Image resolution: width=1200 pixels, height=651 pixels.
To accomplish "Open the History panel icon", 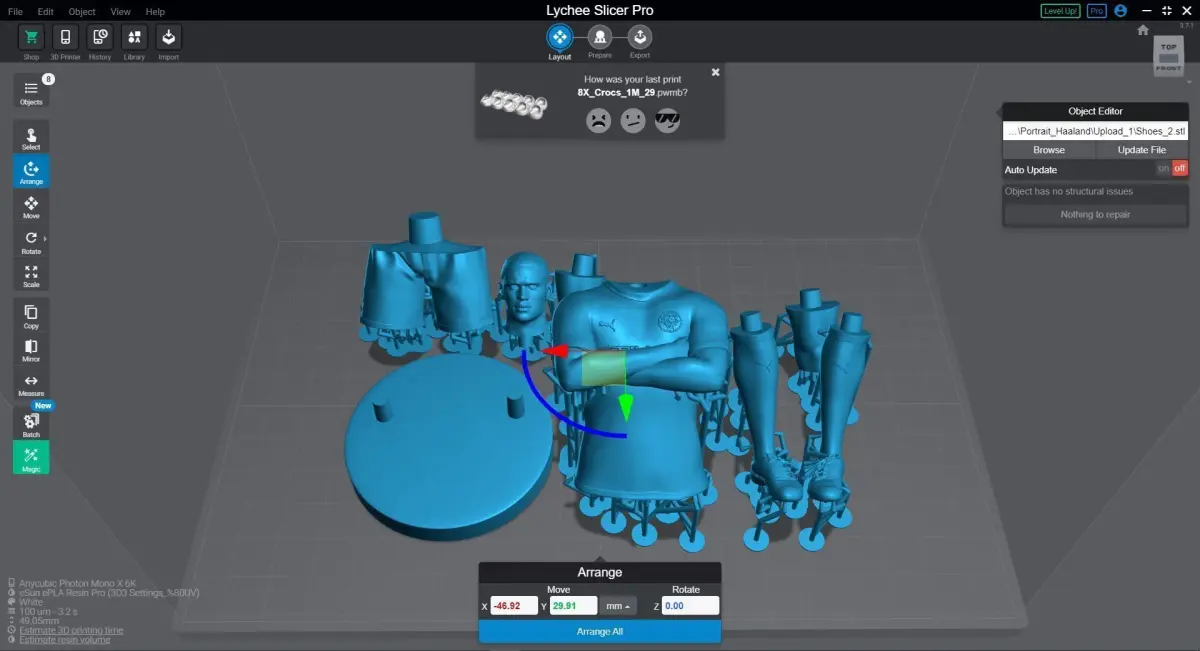I will (100, 38).
